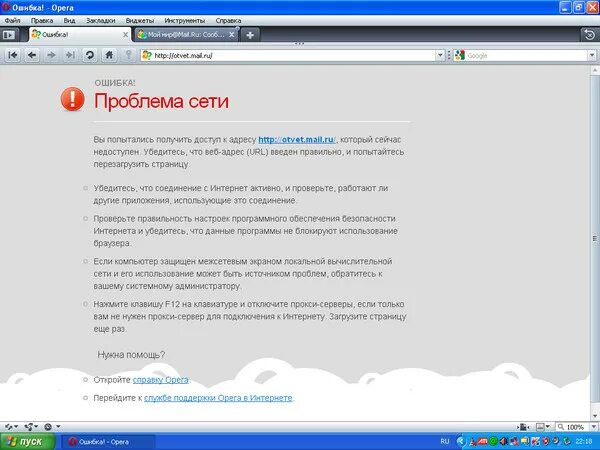600x450 pixels.
Task: Open the Вид menu
Action: (x=69, y=21)
